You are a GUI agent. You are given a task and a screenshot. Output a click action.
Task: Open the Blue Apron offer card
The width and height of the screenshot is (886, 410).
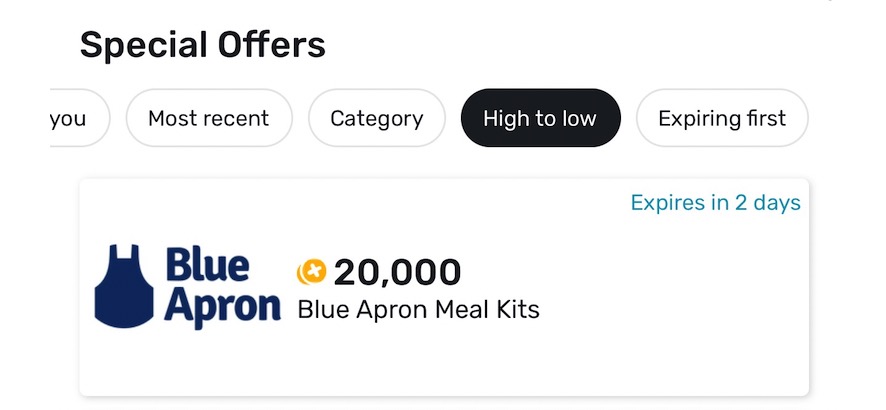pyautogui.click(x=444, y=287)
